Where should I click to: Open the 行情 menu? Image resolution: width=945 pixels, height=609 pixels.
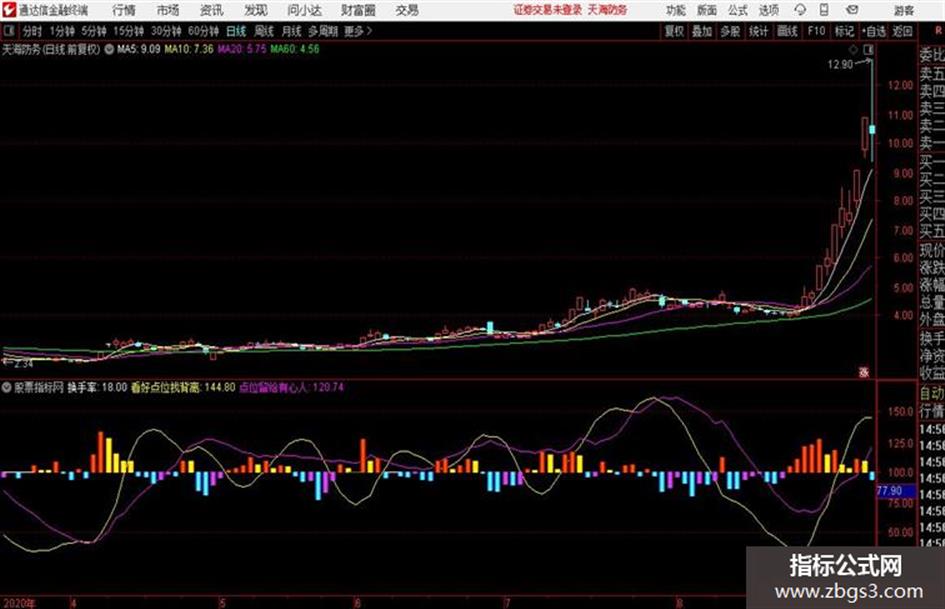click(x=124, y=10)
